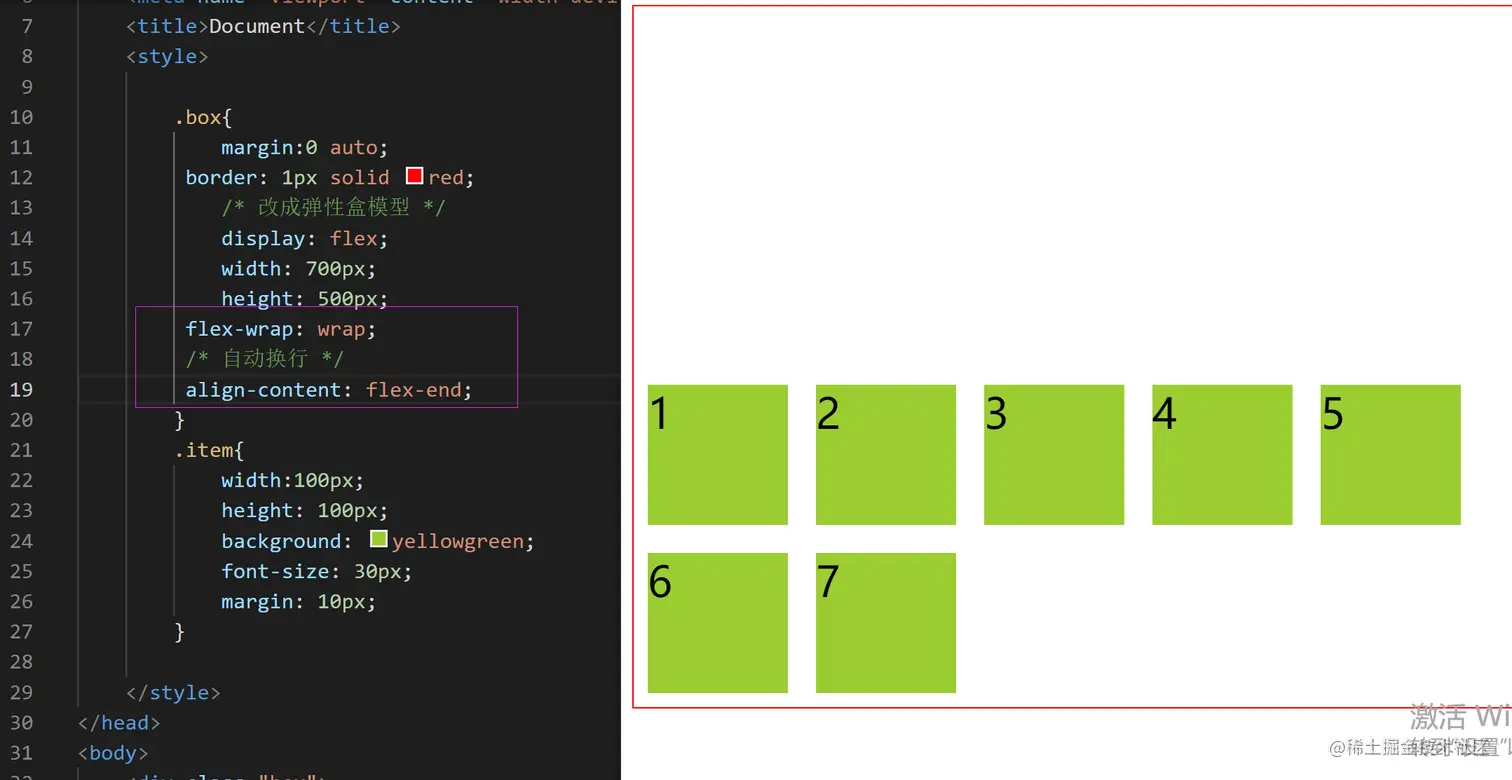Click green box numbered 6

718,623
